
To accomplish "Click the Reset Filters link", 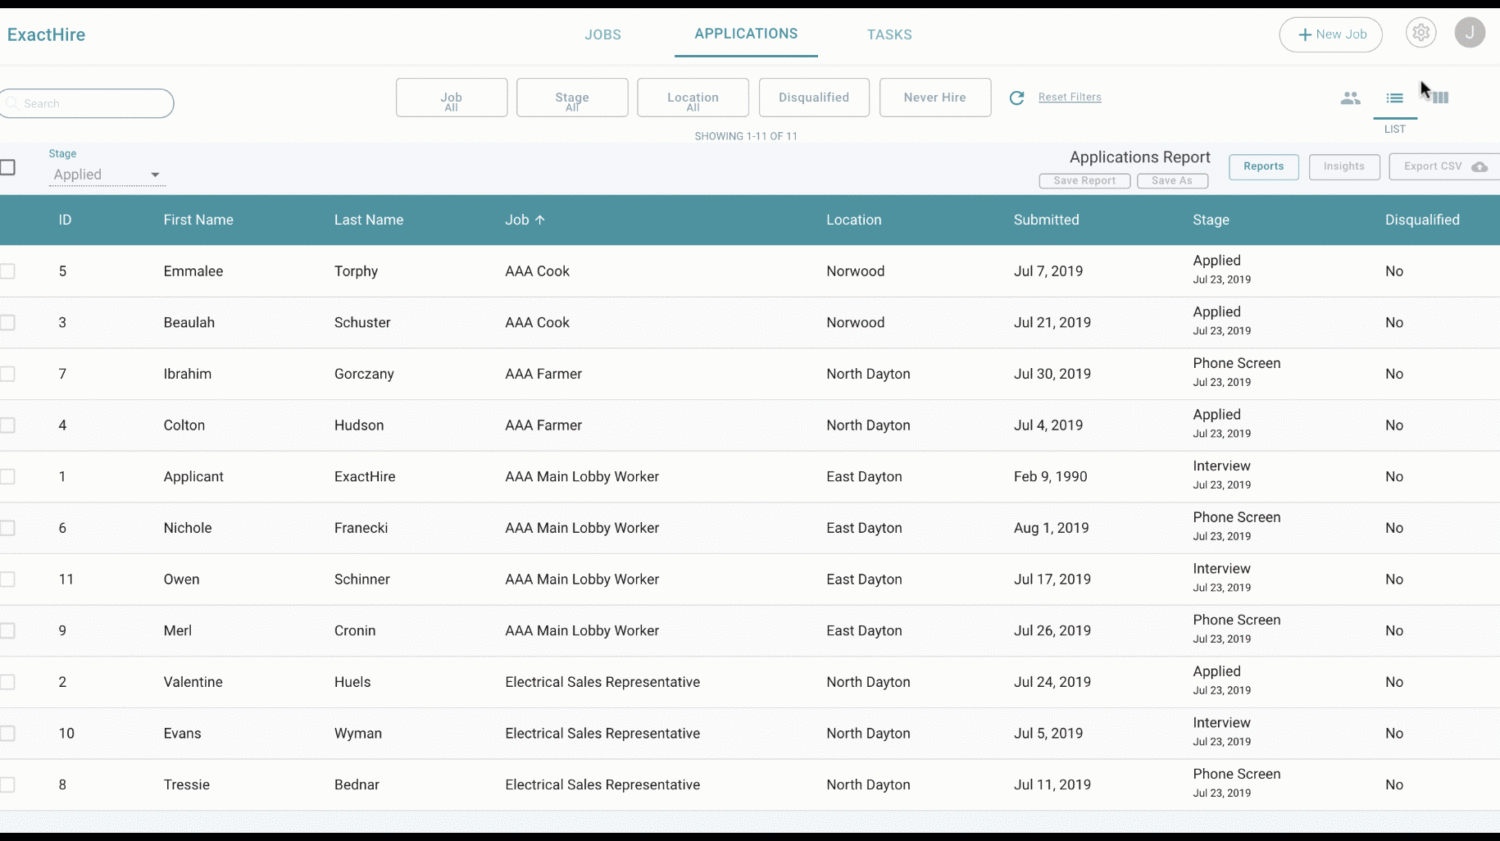I will (1069, 97).
